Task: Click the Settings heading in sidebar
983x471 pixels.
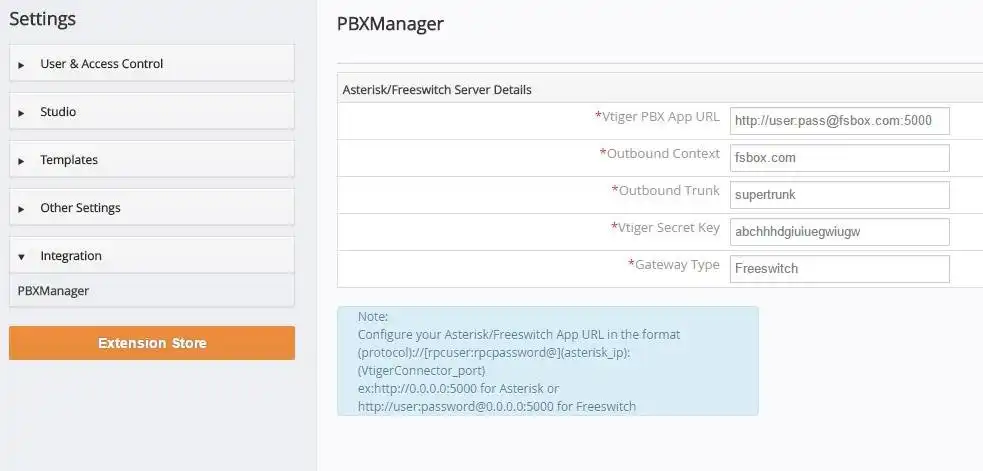Action: pyautogui.click(x=42, y=19)
